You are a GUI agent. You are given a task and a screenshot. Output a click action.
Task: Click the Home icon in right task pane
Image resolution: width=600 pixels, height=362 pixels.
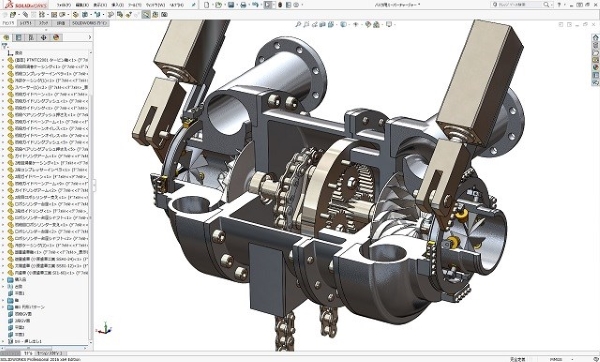click(595, 38)
